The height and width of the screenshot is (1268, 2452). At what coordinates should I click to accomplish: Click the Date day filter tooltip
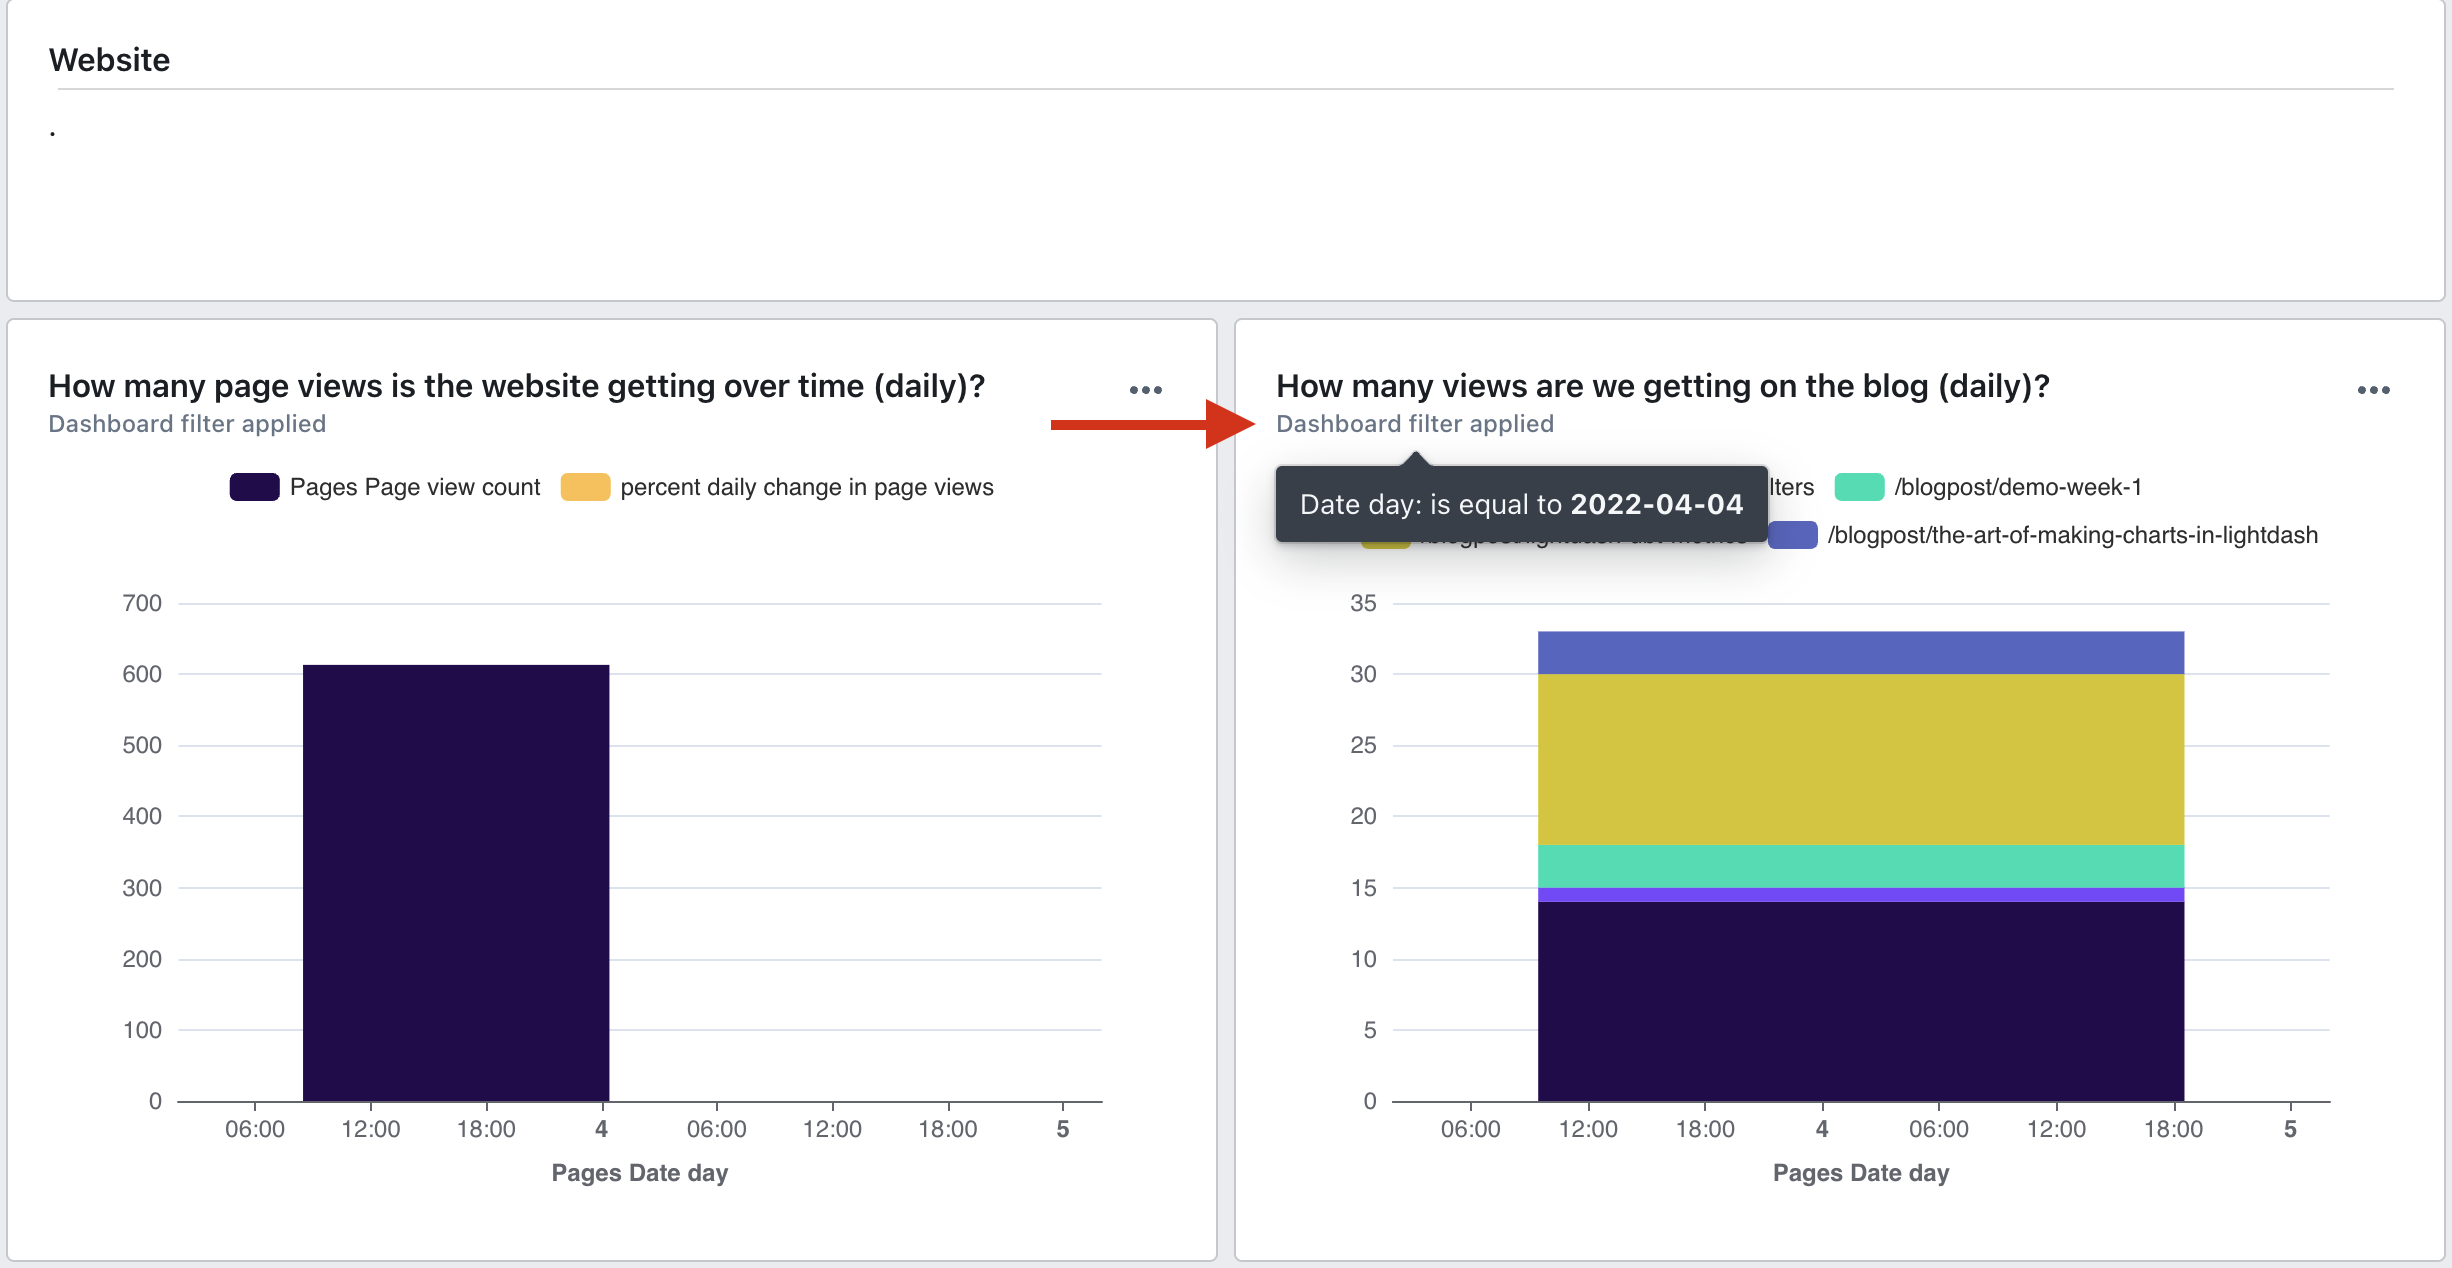click(1520, 504)
